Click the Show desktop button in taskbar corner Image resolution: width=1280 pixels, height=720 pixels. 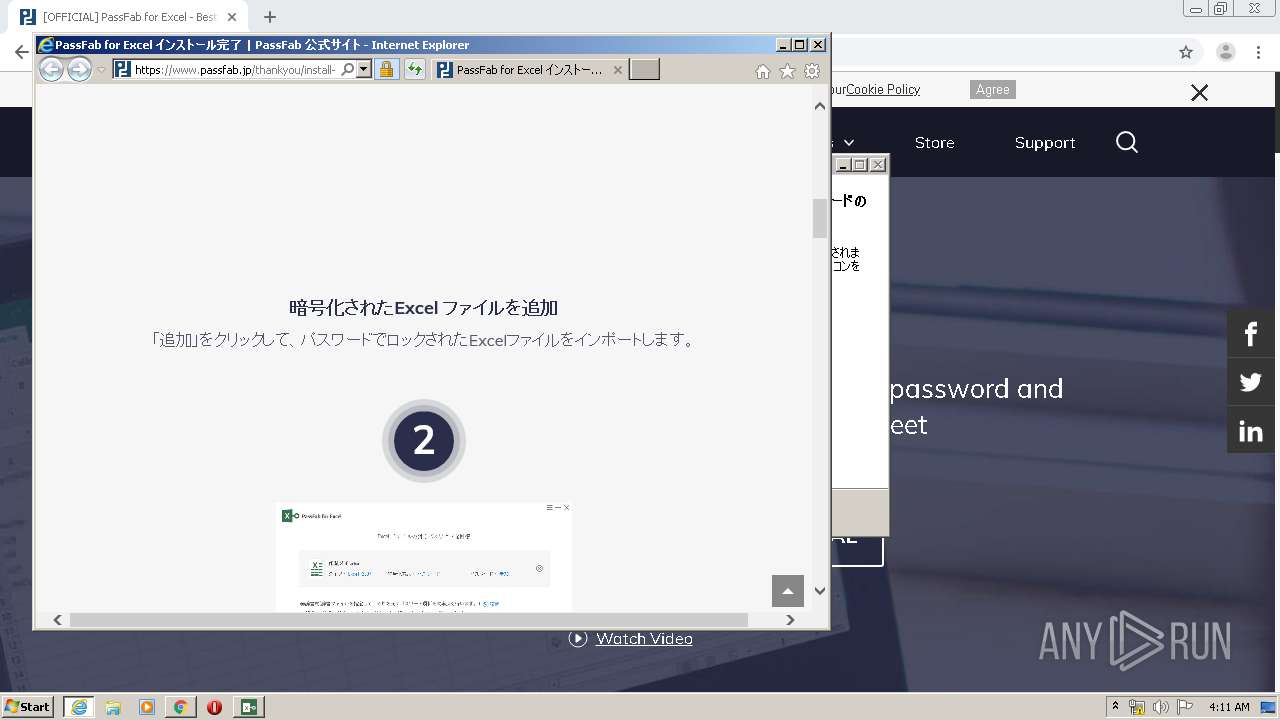1268,707
